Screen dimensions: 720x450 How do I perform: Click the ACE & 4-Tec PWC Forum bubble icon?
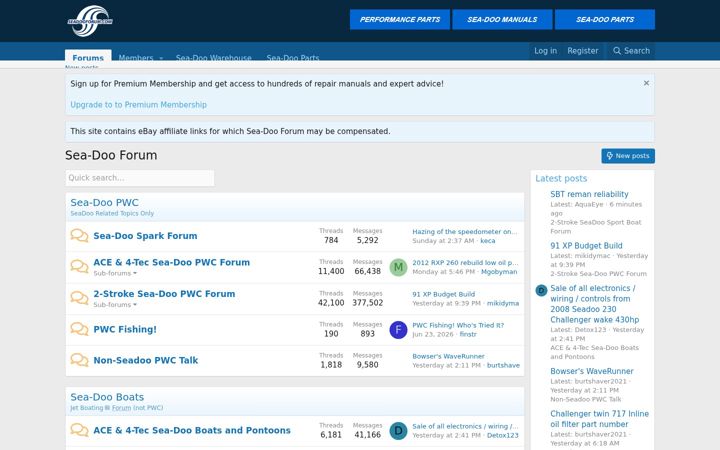[x=79, y=266]
